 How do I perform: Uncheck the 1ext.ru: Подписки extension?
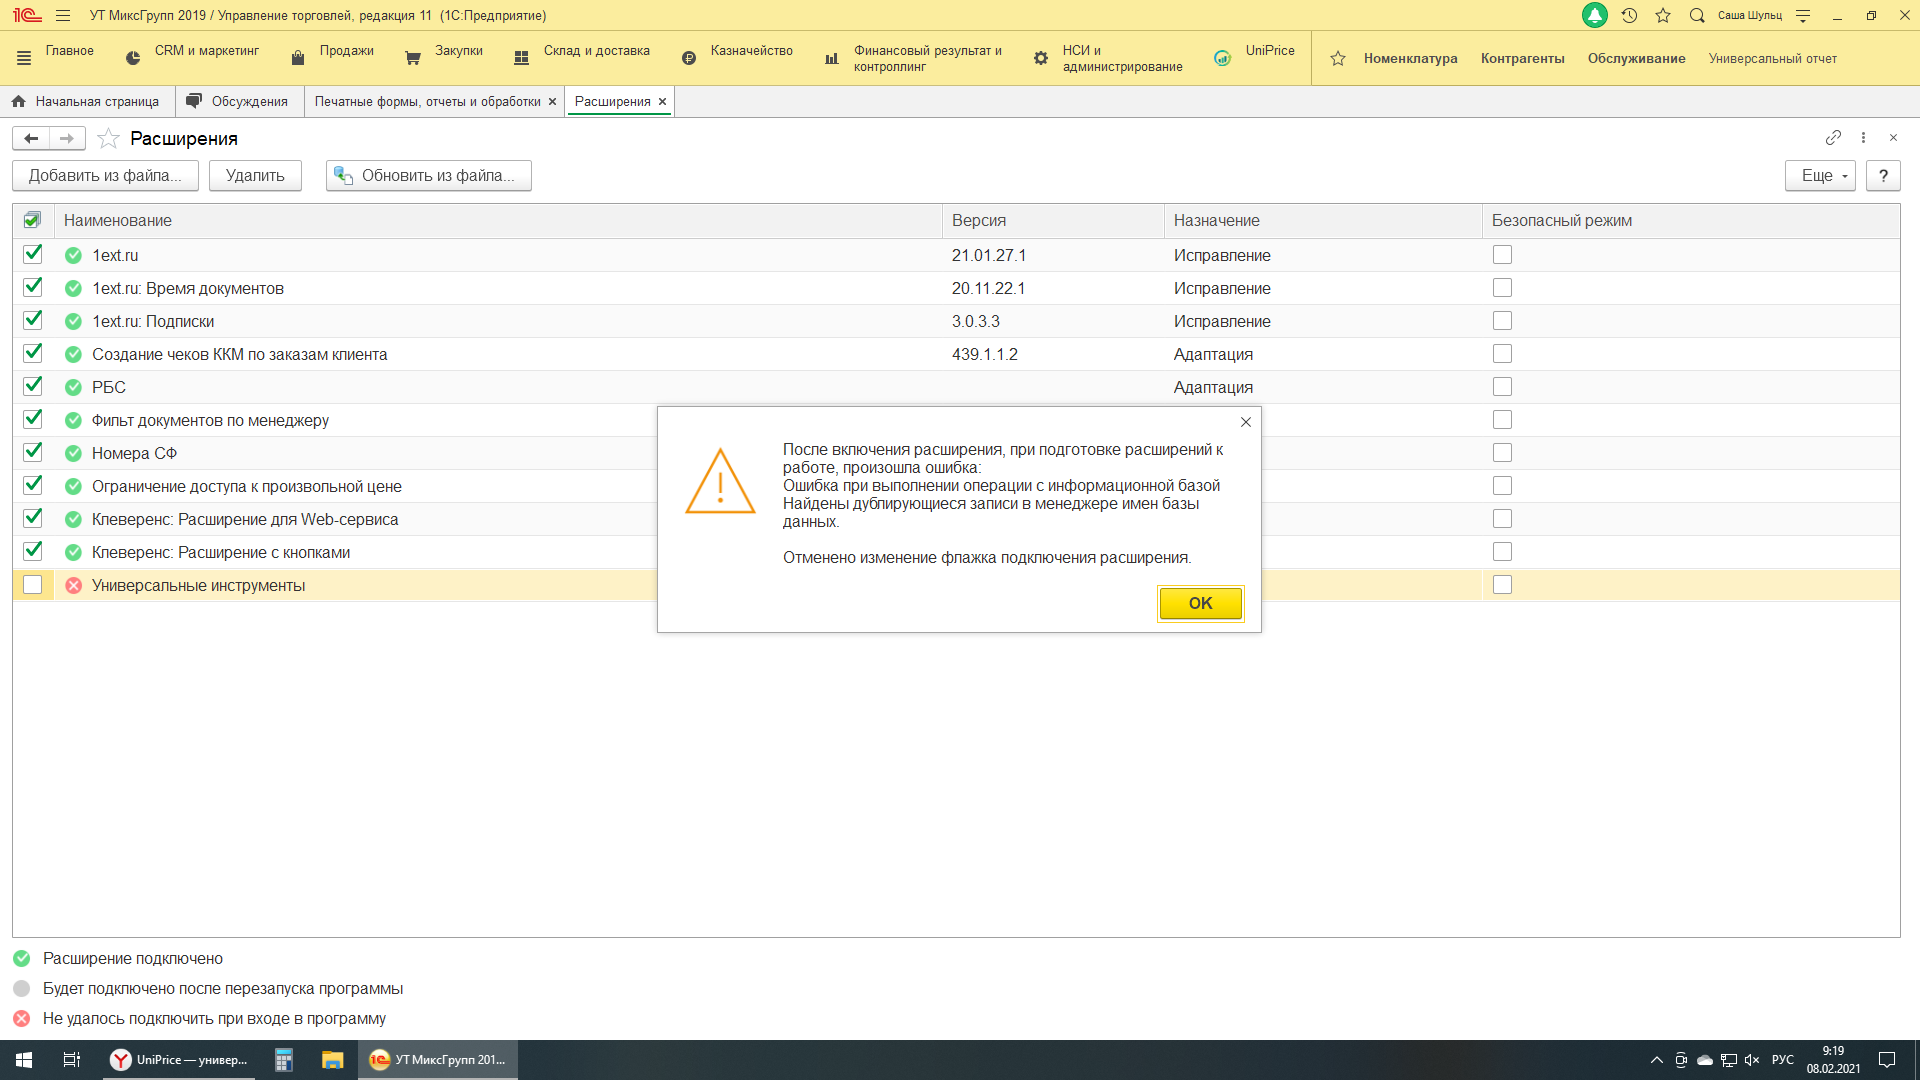[x=33, y=320]
